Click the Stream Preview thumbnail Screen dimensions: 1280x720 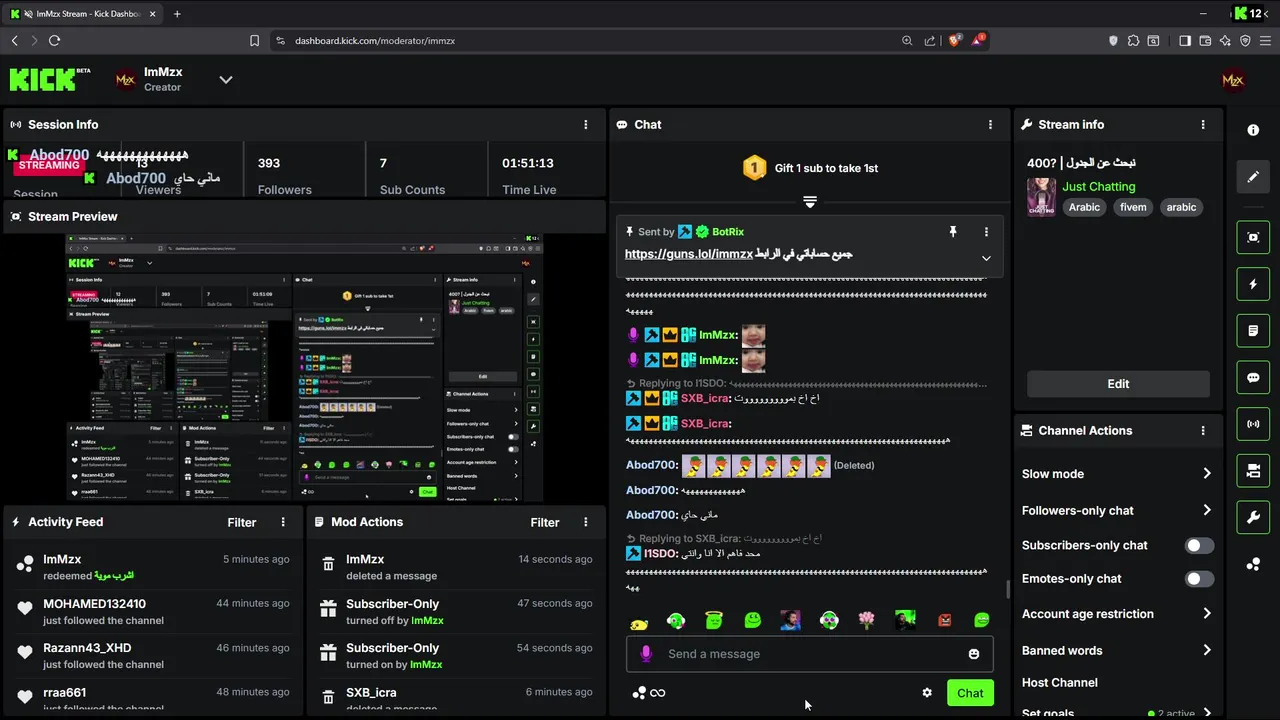coord(305,368)
